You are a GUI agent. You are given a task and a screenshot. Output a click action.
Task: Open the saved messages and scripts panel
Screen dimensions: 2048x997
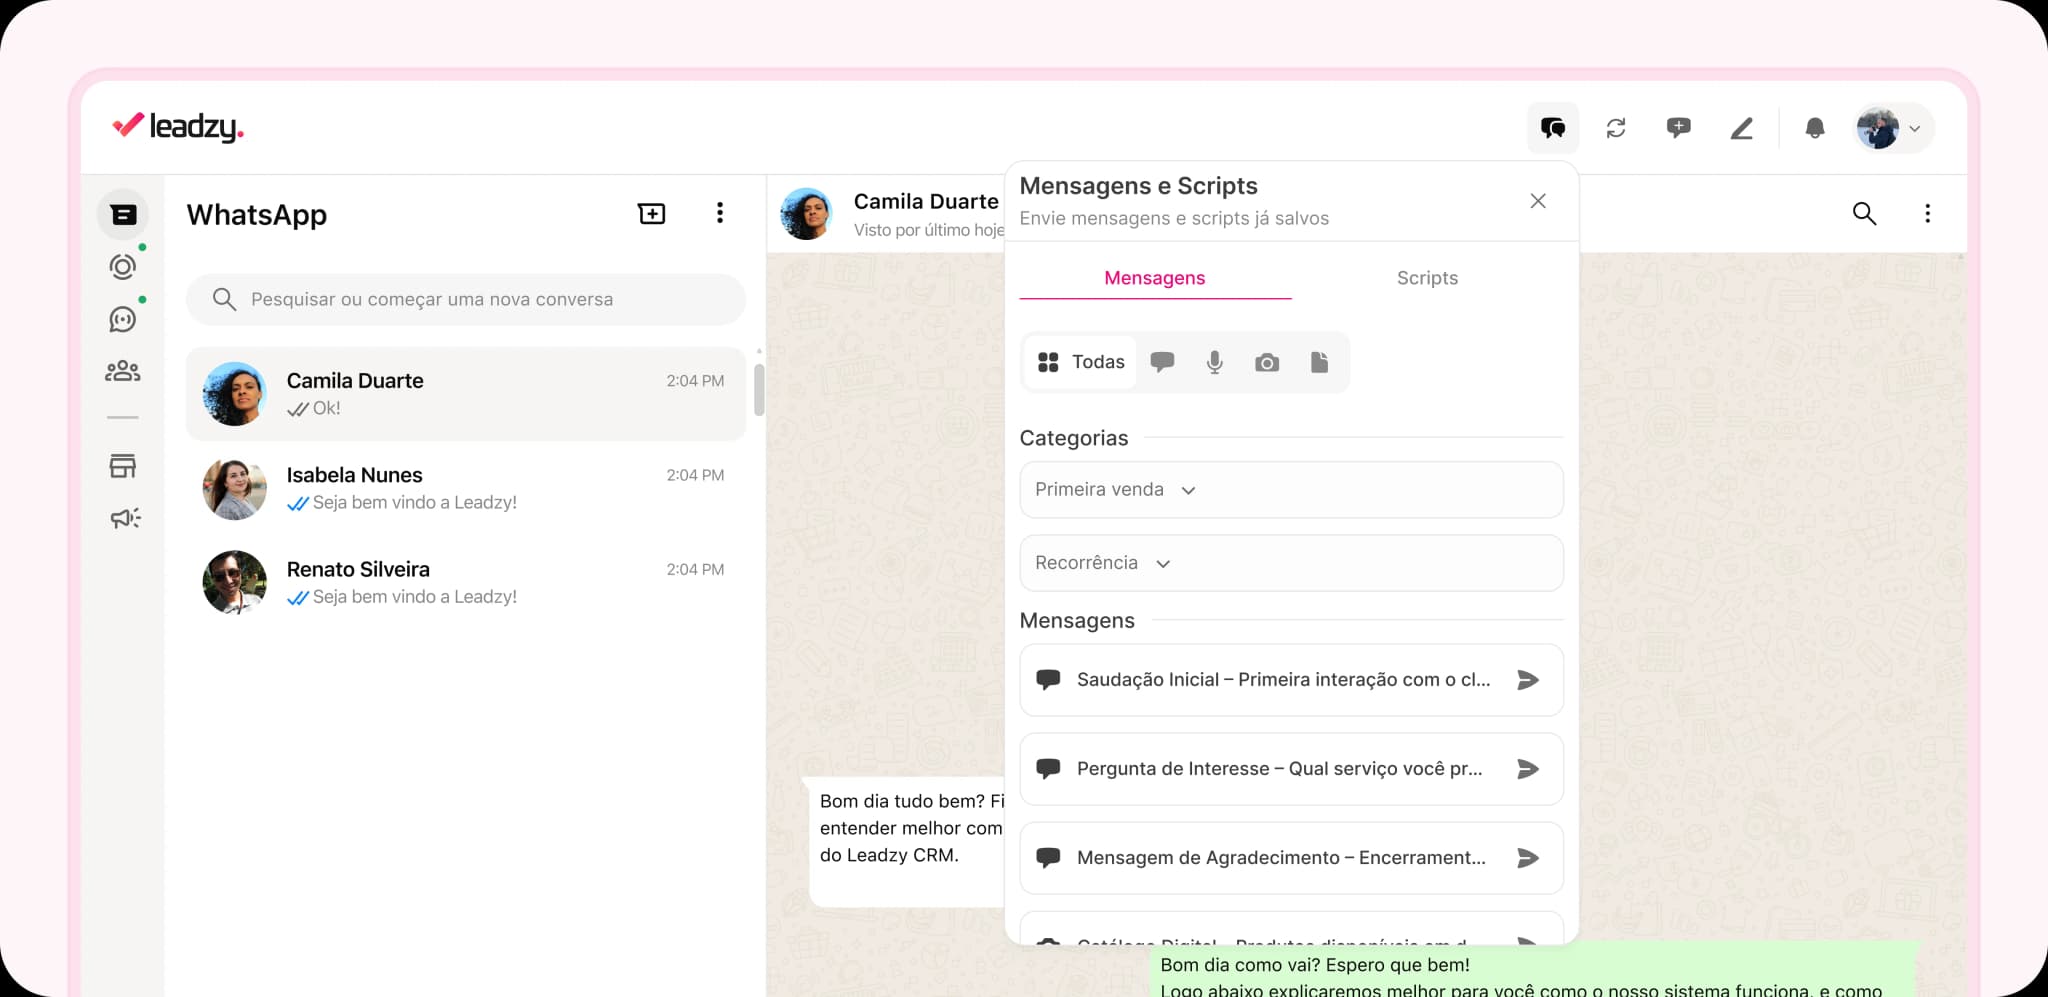(x=1552, y=128)
